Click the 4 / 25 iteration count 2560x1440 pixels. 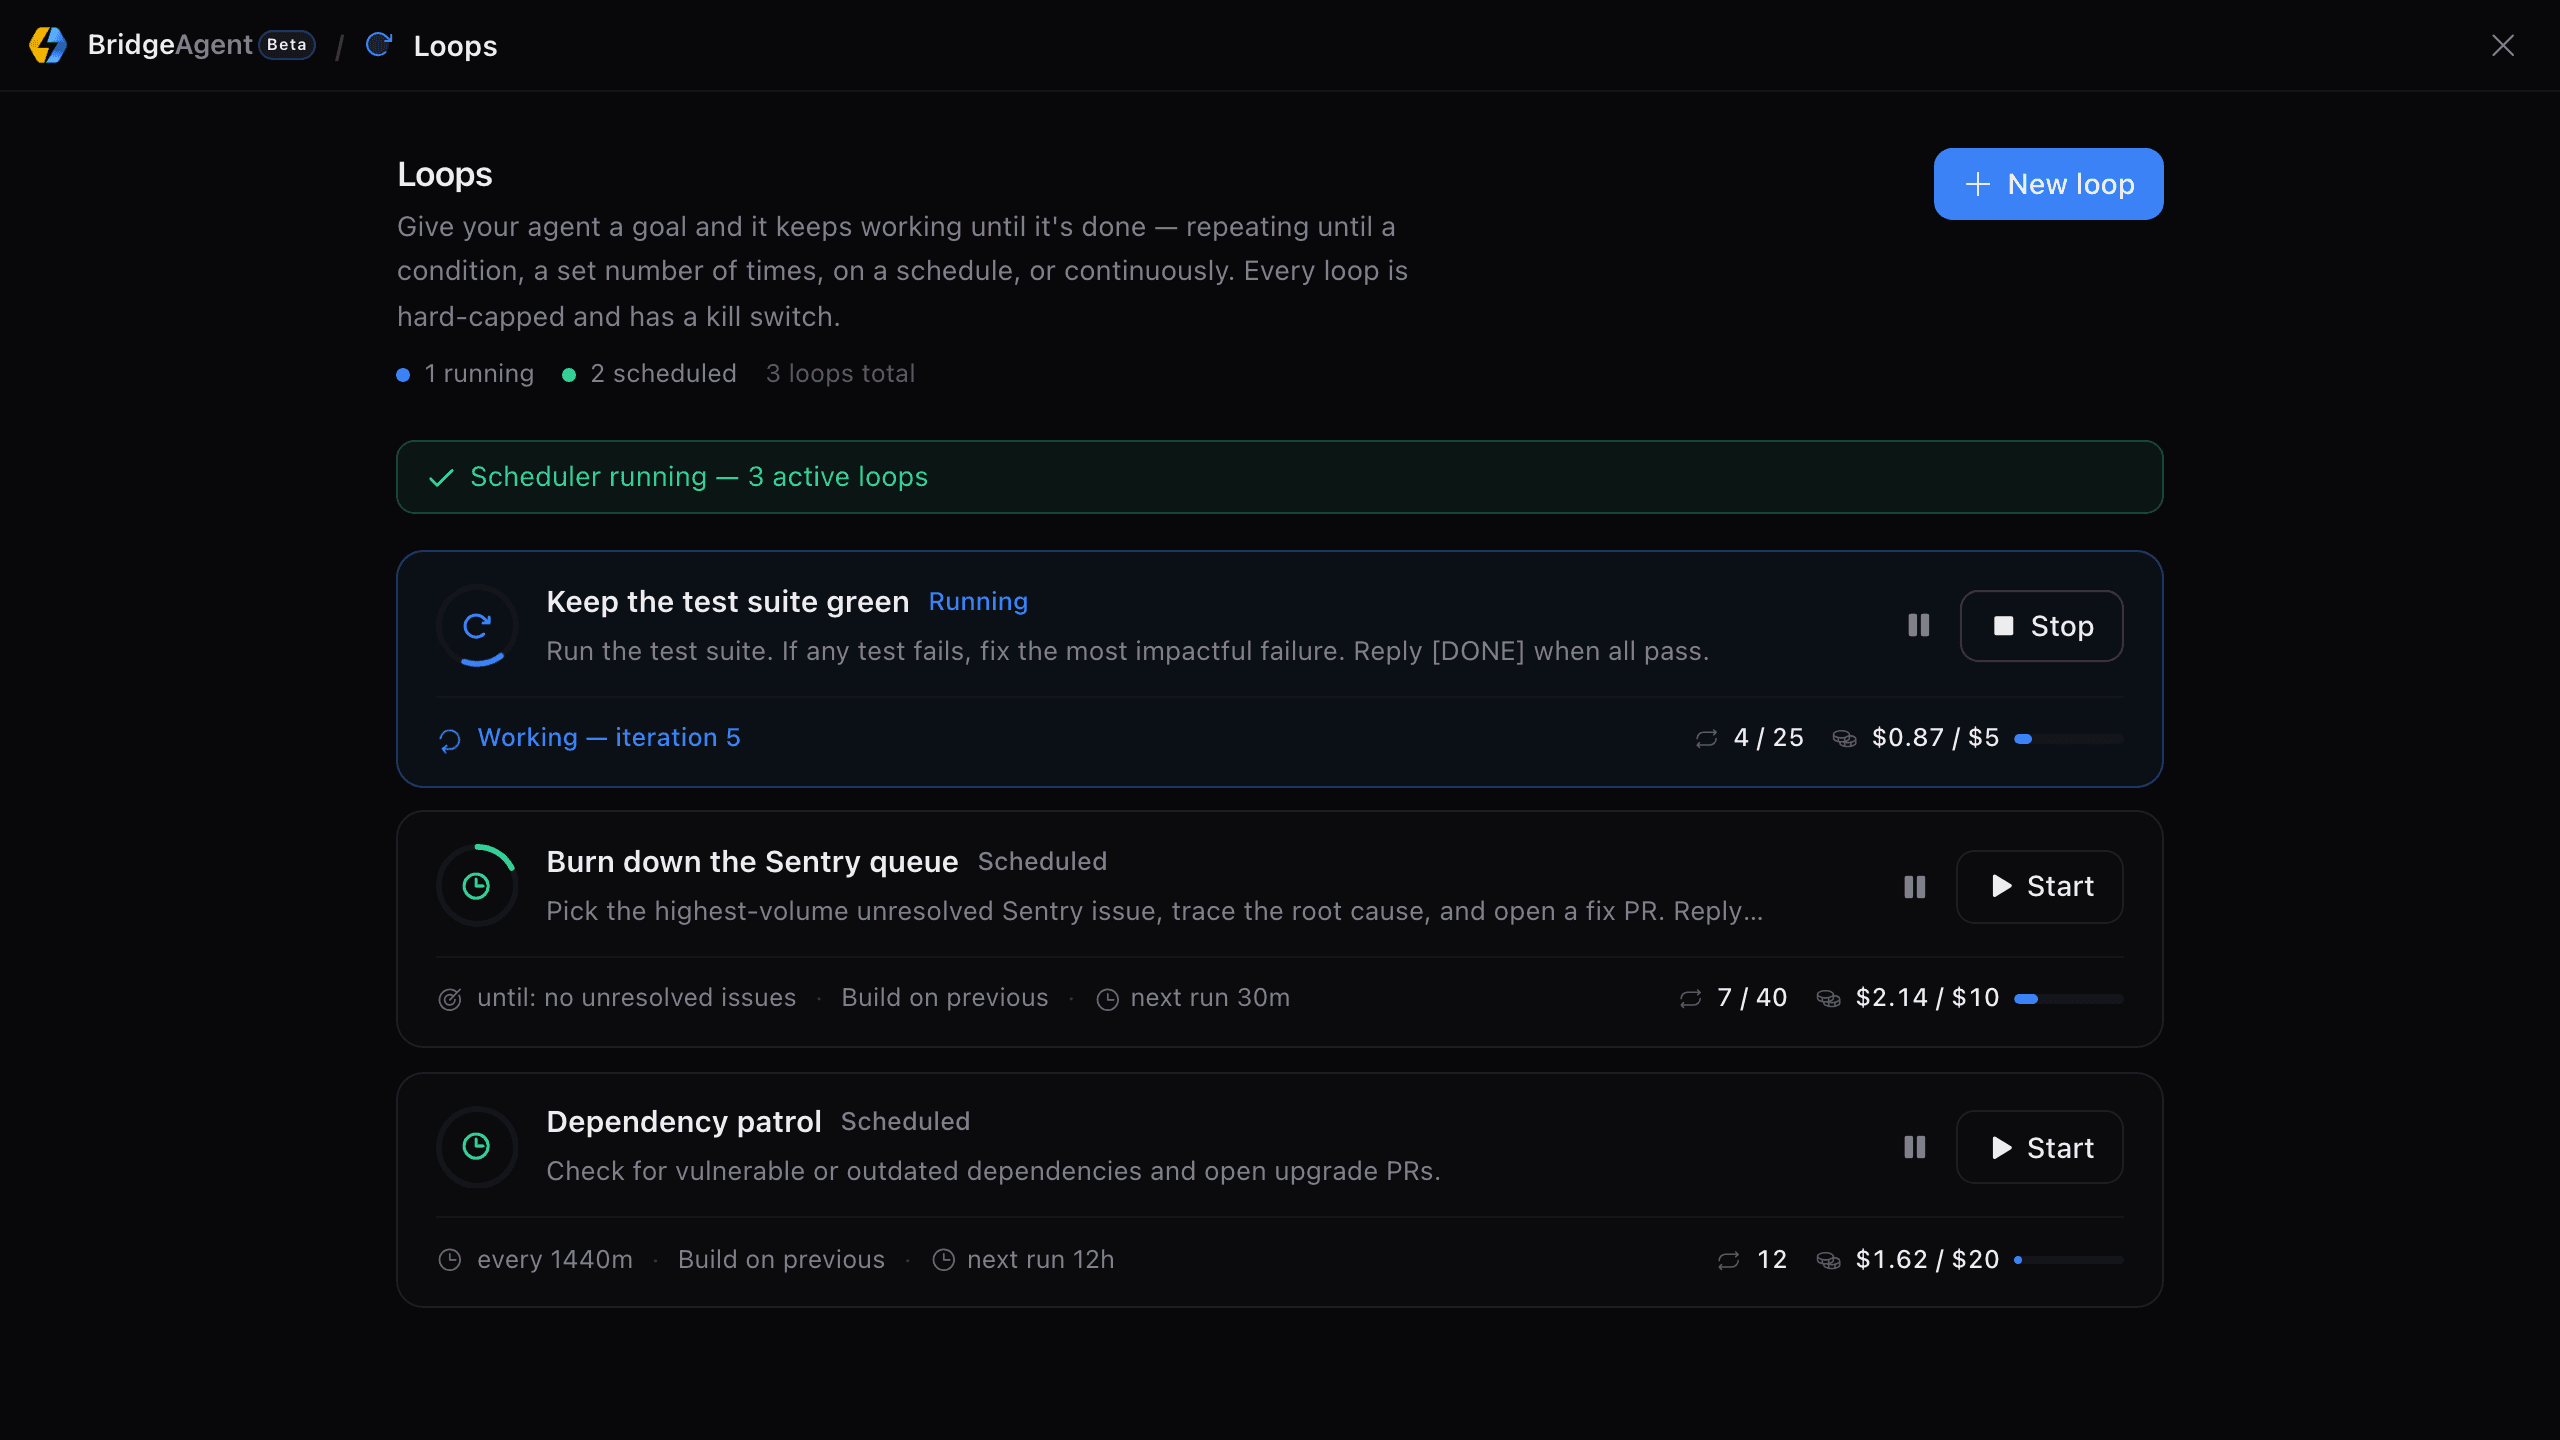point(1768,738)
